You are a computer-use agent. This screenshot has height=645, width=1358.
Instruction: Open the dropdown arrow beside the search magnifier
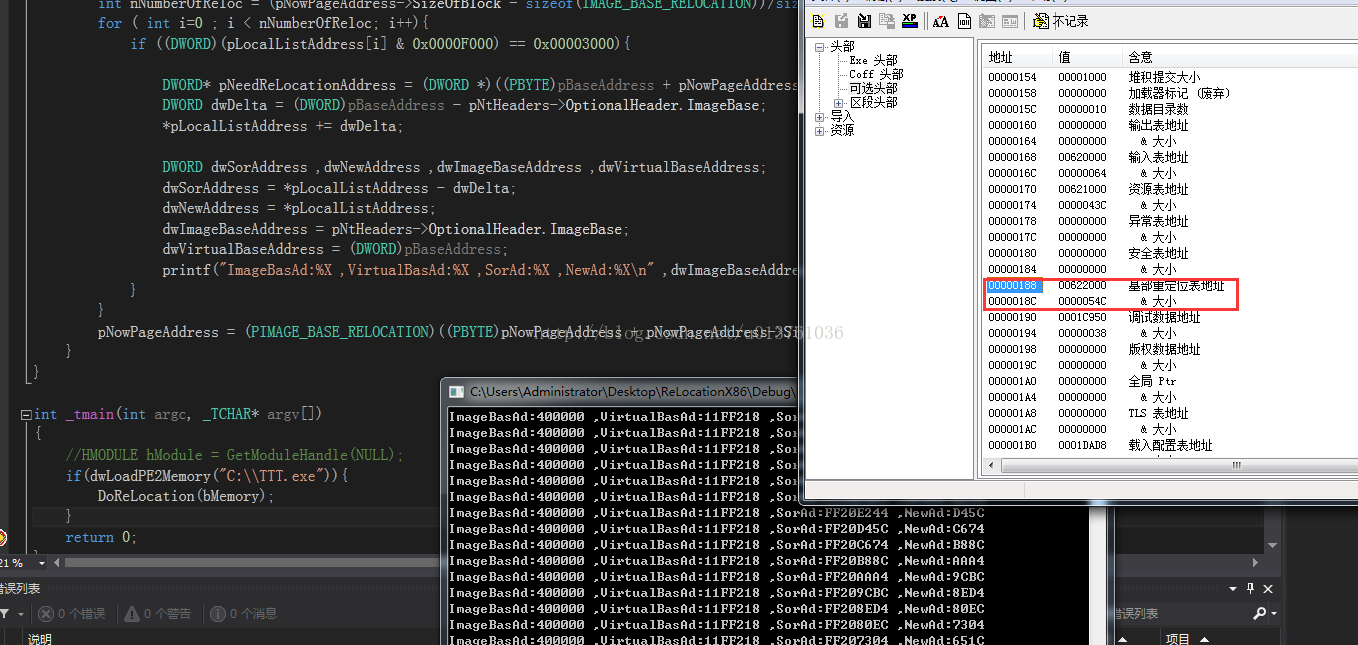[x=1273, y=613]
